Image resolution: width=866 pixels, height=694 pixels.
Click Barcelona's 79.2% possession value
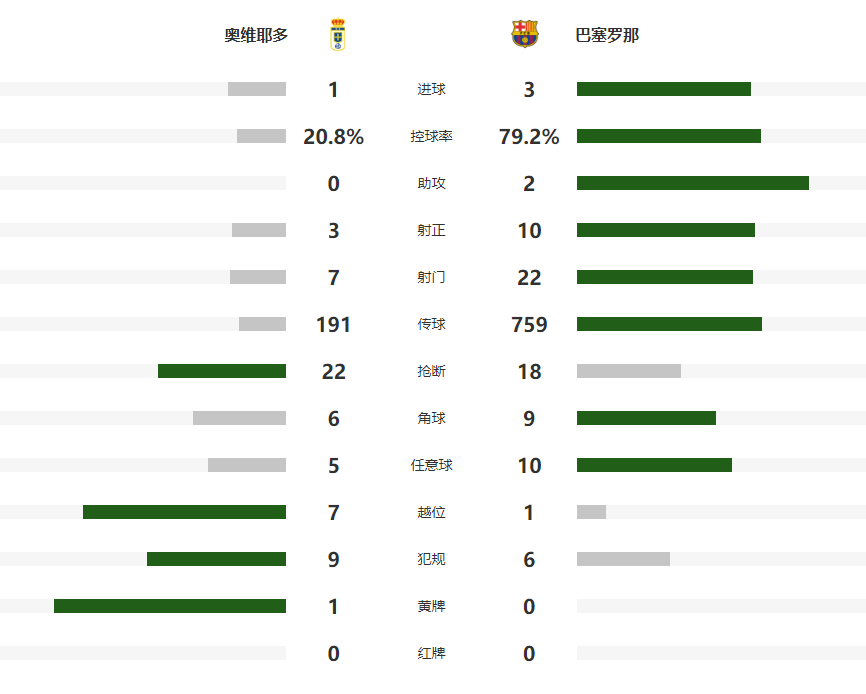coord(529,137)
